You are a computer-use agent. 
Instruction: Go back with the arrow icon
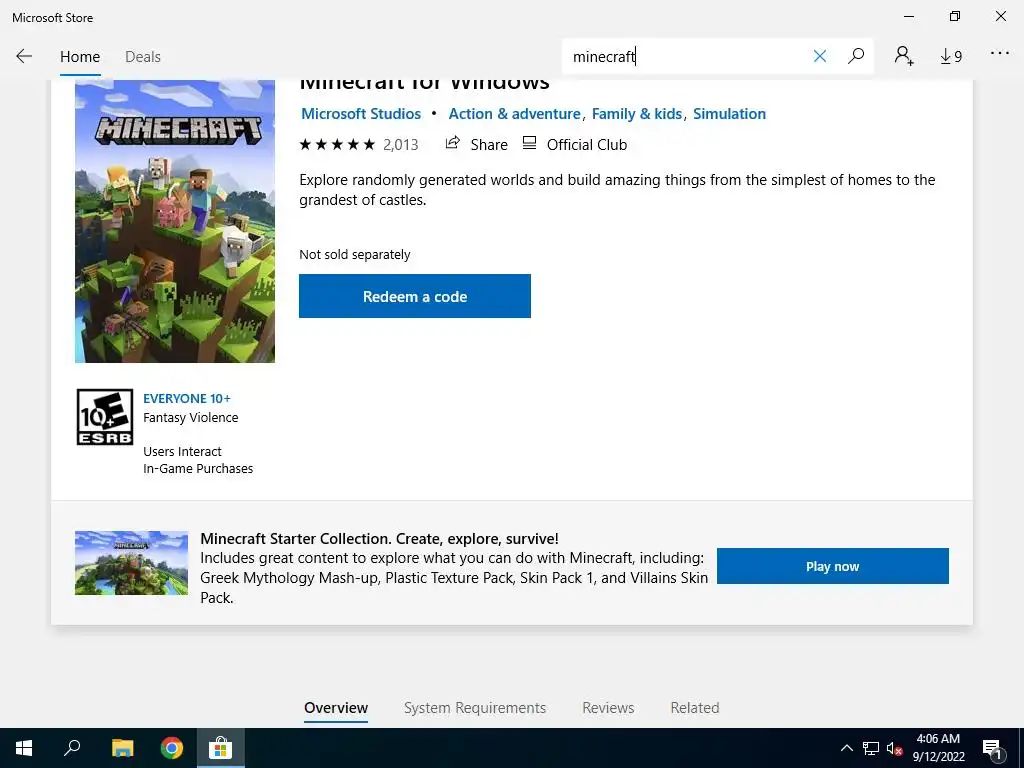coord(24,56)
